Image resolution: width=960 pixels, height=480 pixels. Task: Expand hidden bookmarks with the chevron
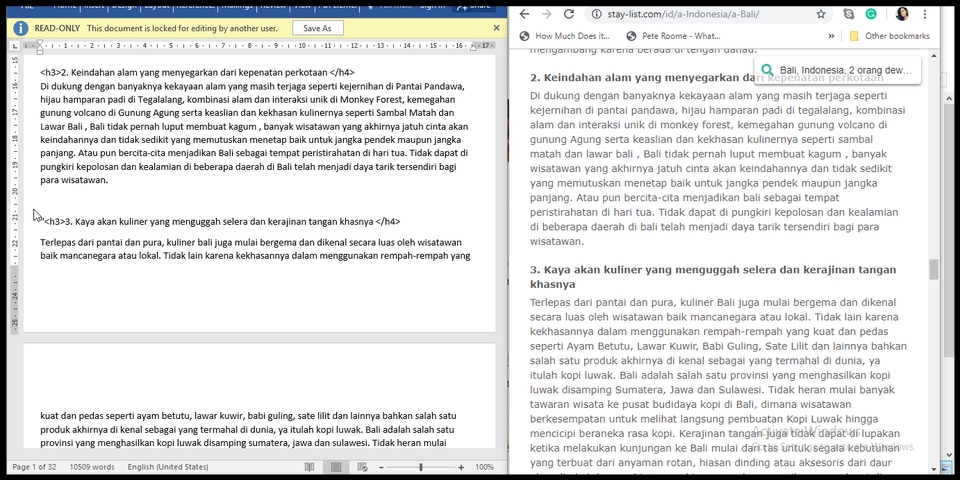(831, 36)
